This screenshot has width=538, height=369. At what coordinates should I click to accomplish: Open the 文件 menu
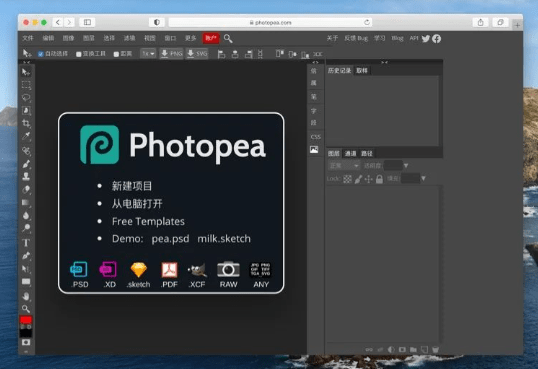click(28, 38)
